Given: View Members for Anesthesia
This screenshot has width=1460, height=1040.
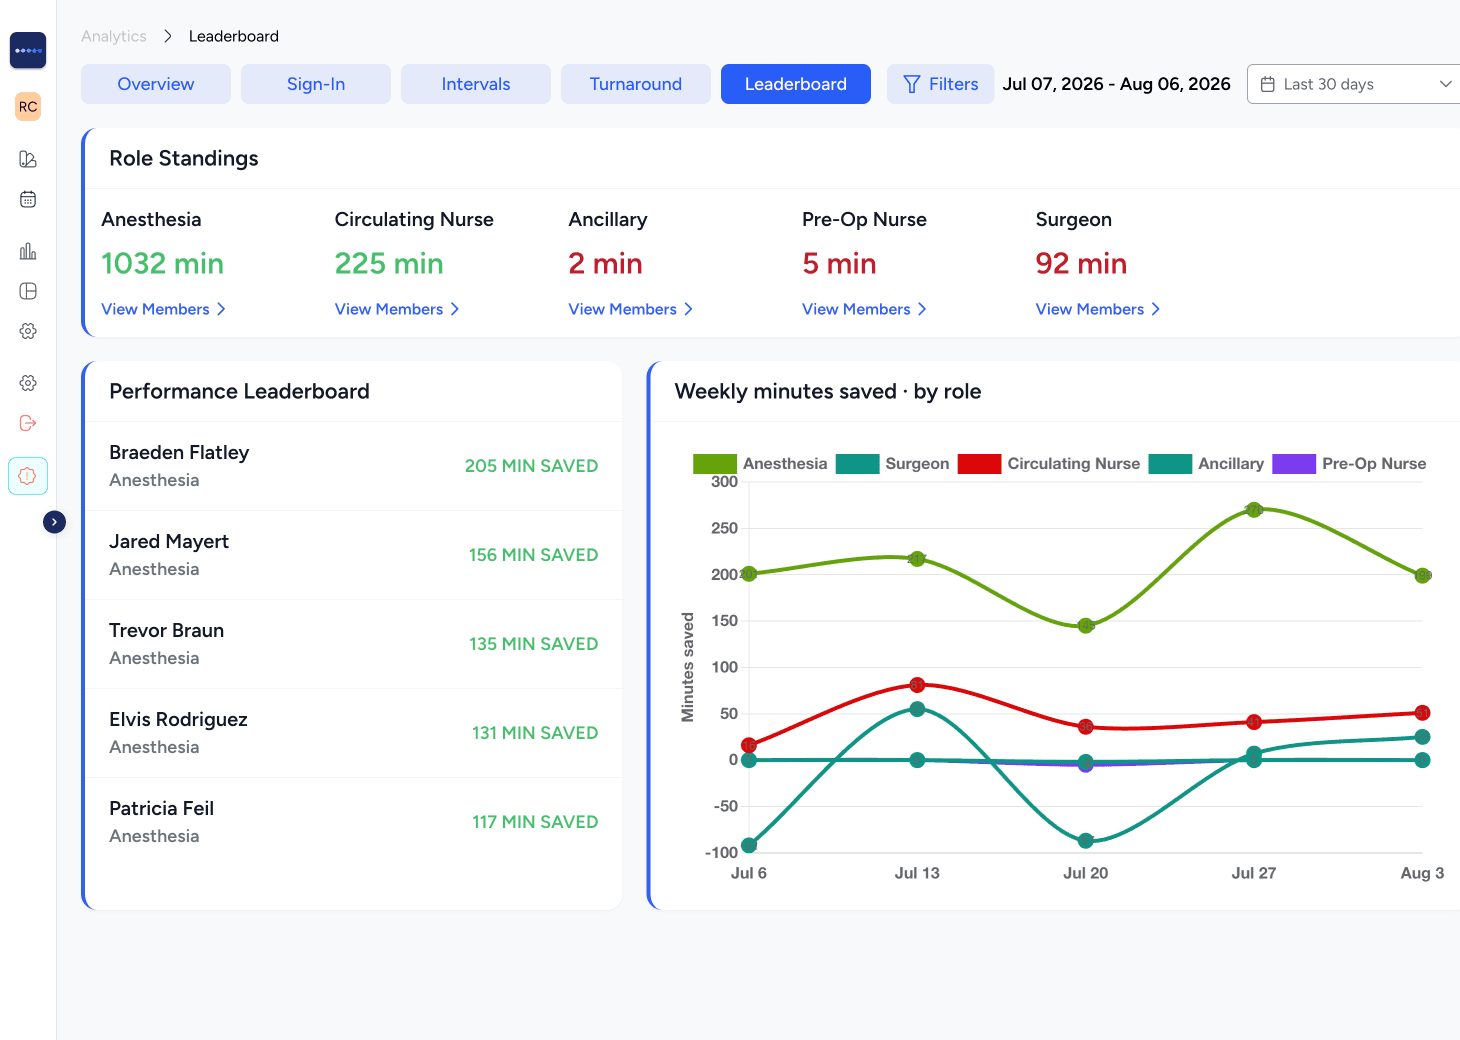Looking at the screenshot, I should (x=164, y=309).
